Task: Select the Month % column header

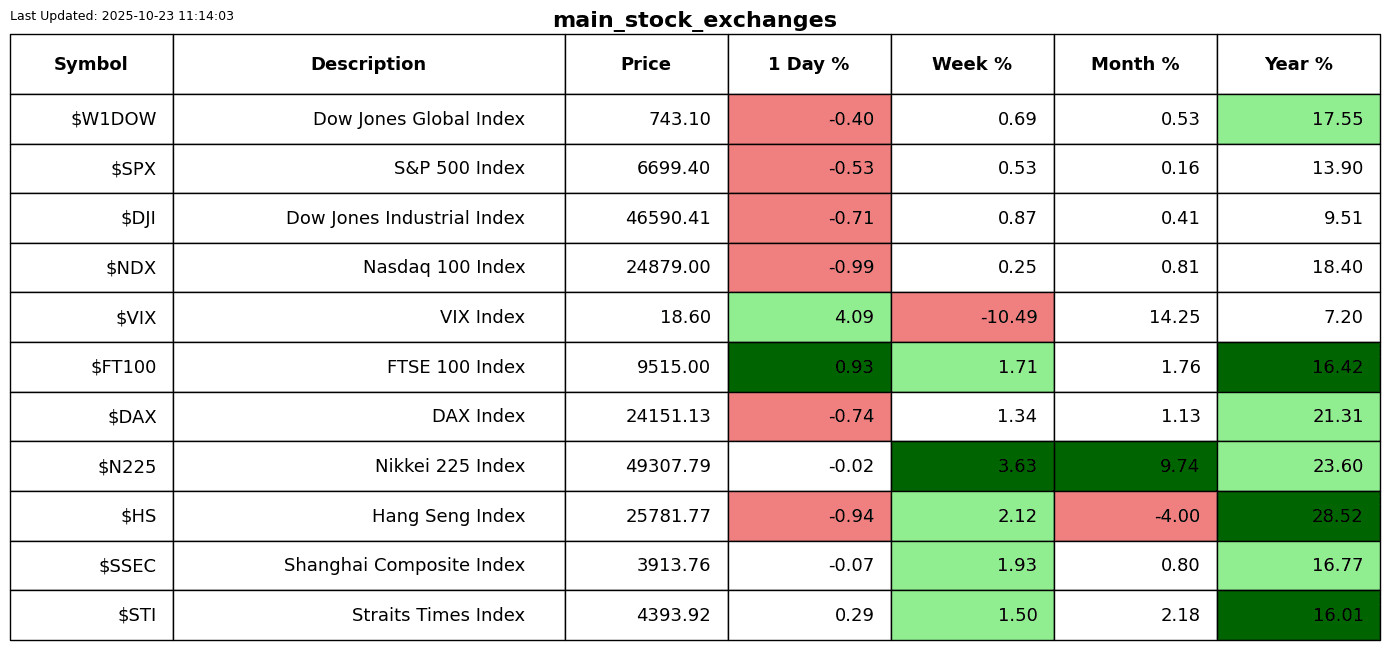Action: coord(1135,65)
